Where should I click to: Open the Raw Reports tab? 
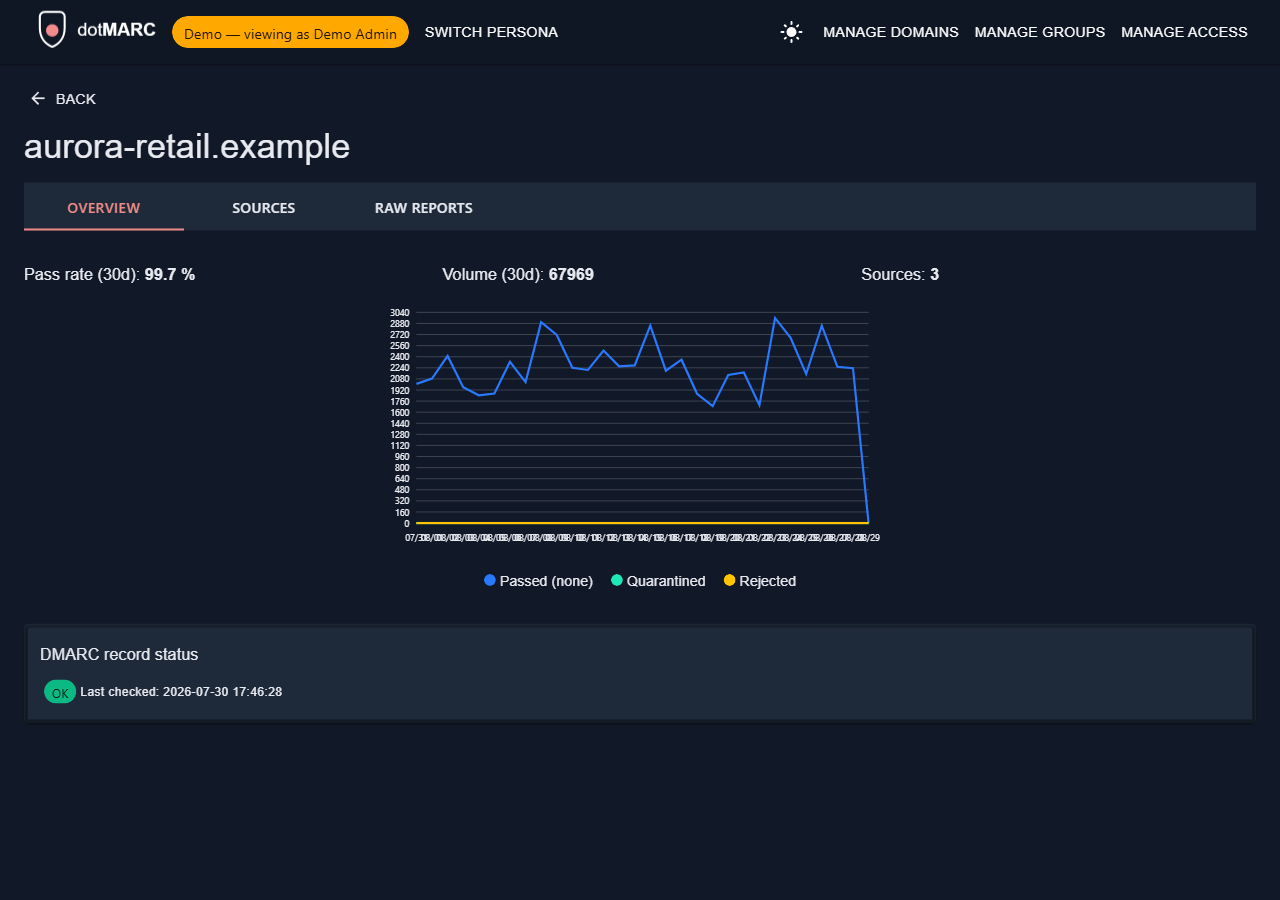coord(424,208)
